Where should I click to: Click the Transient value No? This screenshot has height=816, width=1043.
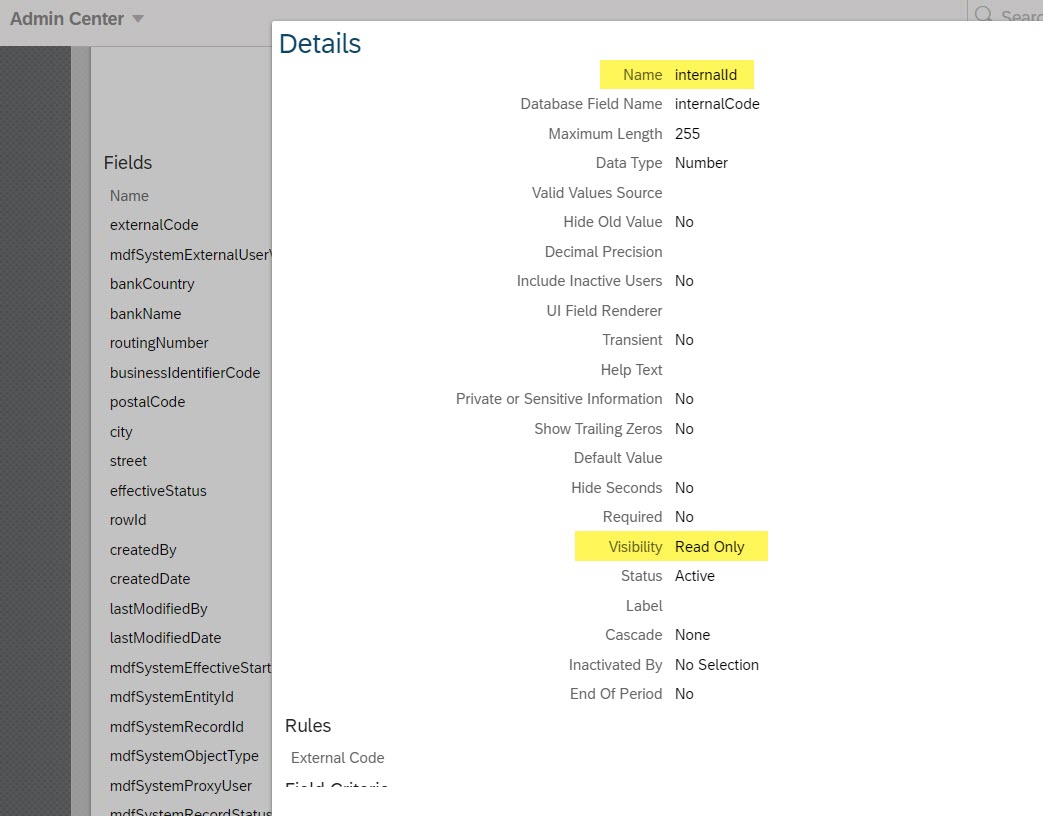coord(684,340)
